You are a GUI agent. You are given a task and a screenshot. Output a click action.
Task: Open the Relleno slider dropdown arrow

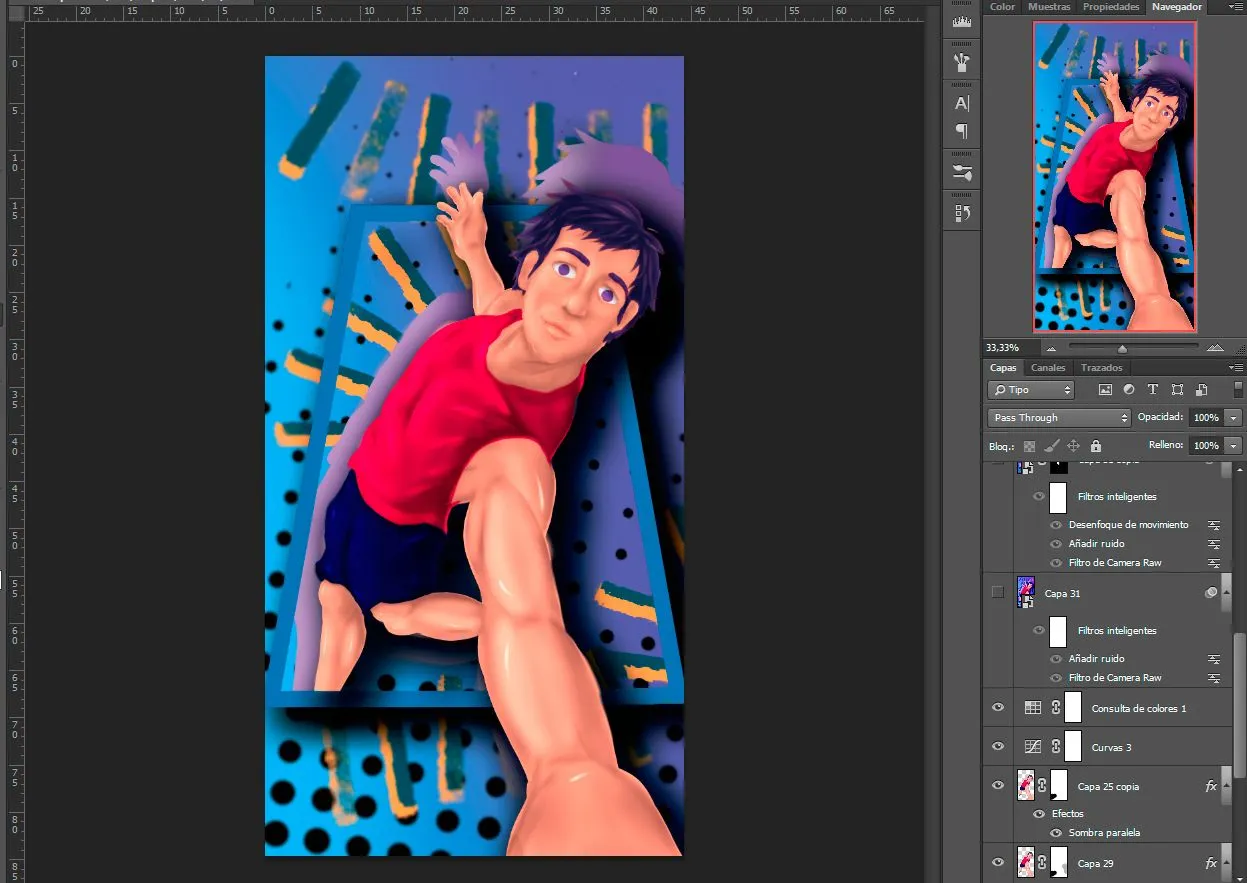1234,446
